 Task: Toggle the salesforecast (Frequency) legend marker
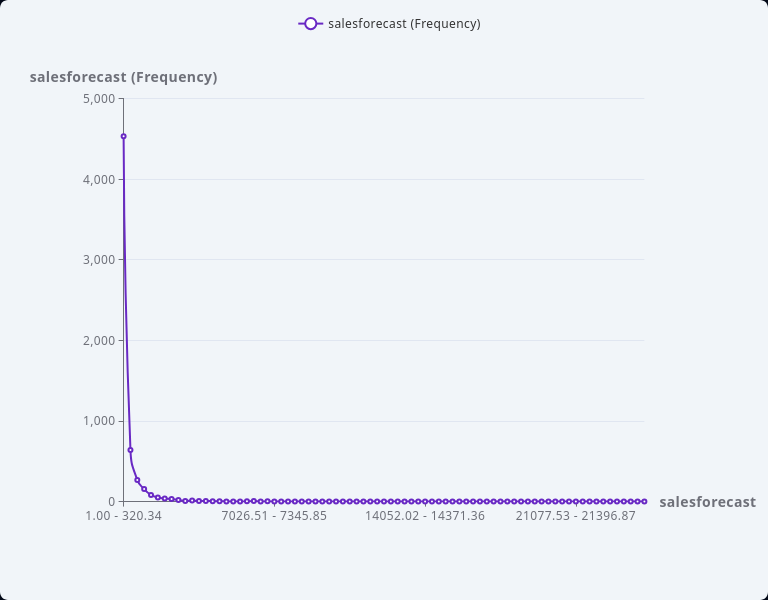310,24
